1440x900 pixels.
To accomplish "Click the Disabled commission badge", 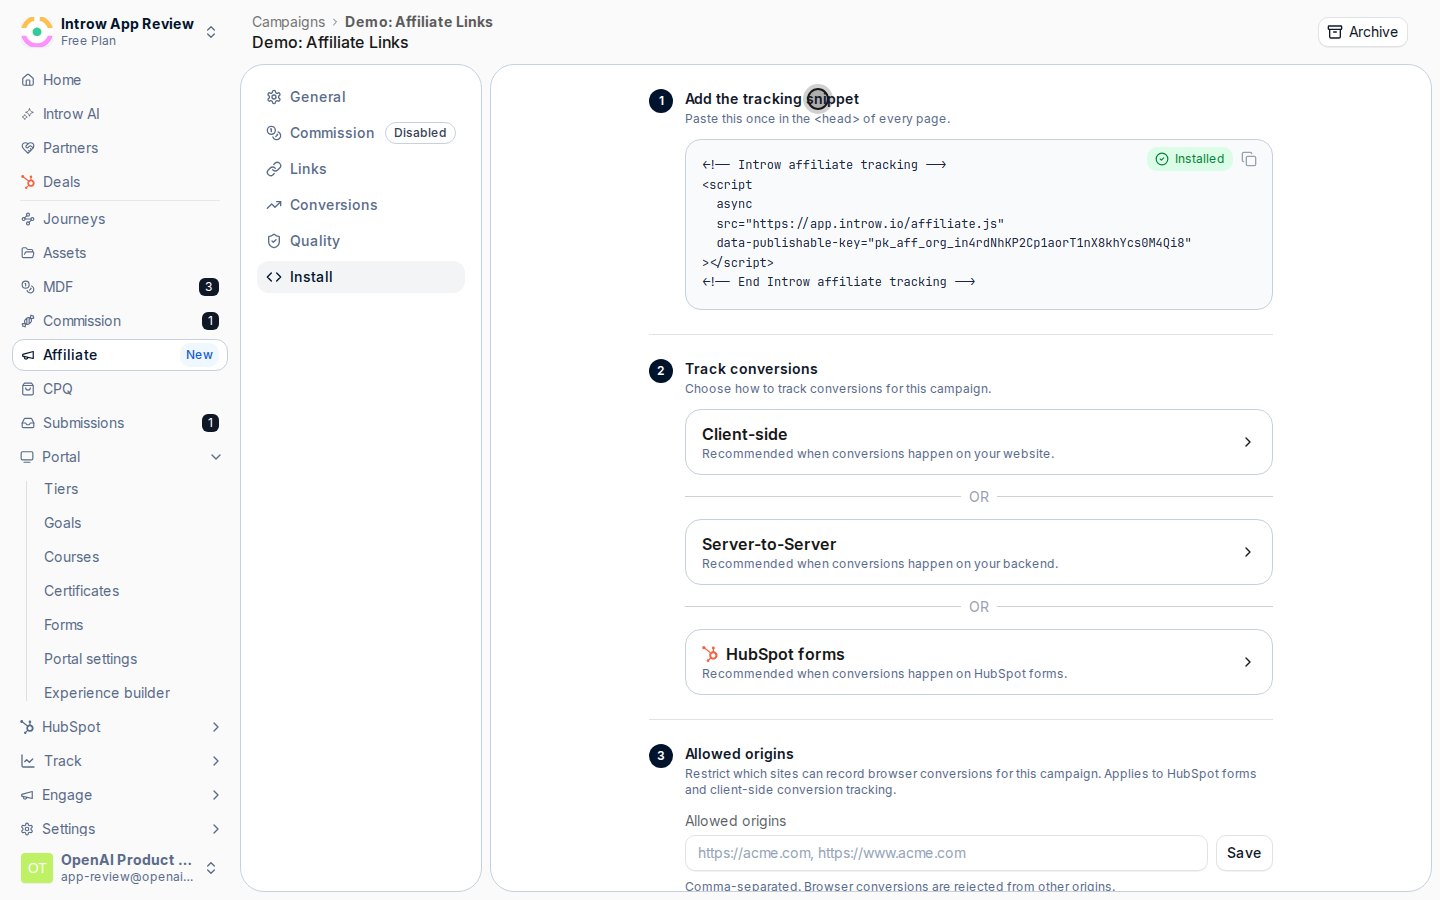I will point(420,133).
